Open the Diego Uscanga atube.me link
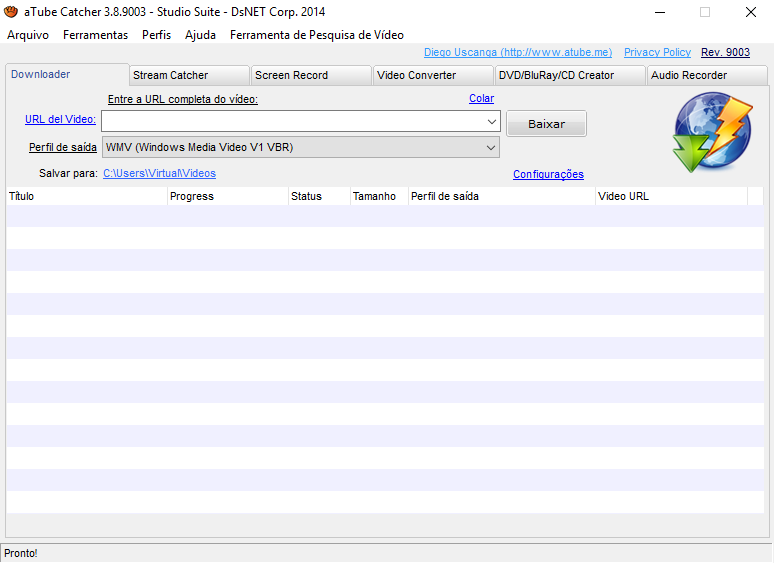 click(518, 52)
